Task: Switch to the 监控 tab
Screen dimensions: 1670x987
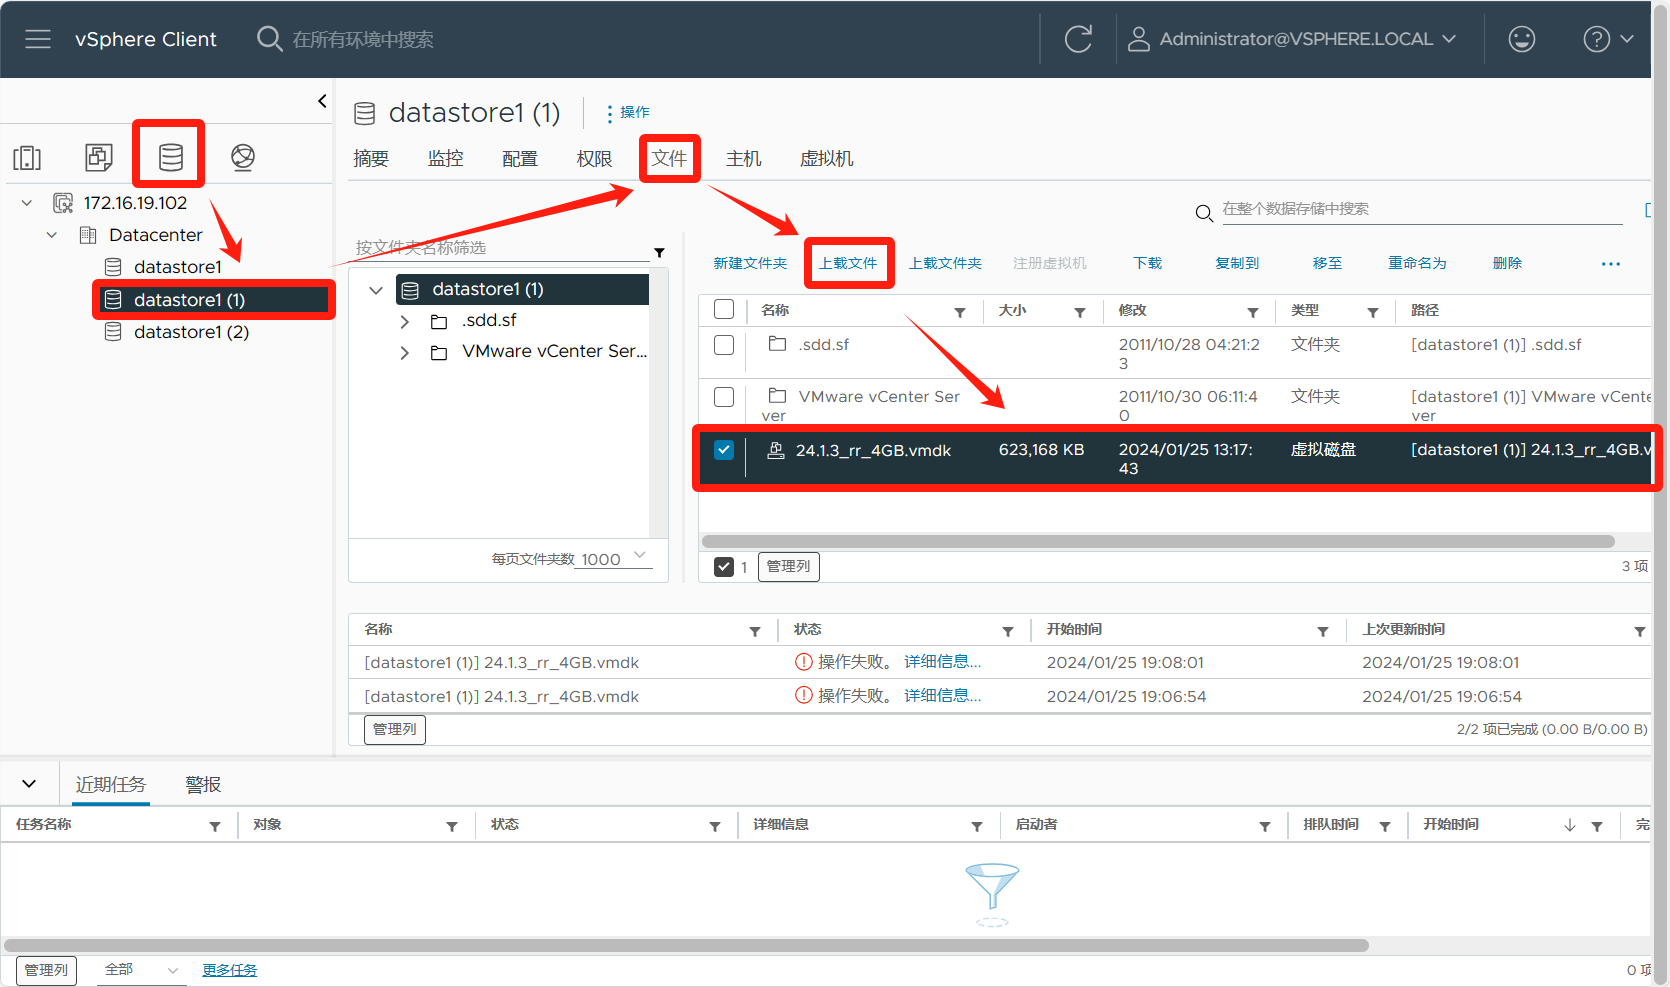Action: [x=445, y=159]
